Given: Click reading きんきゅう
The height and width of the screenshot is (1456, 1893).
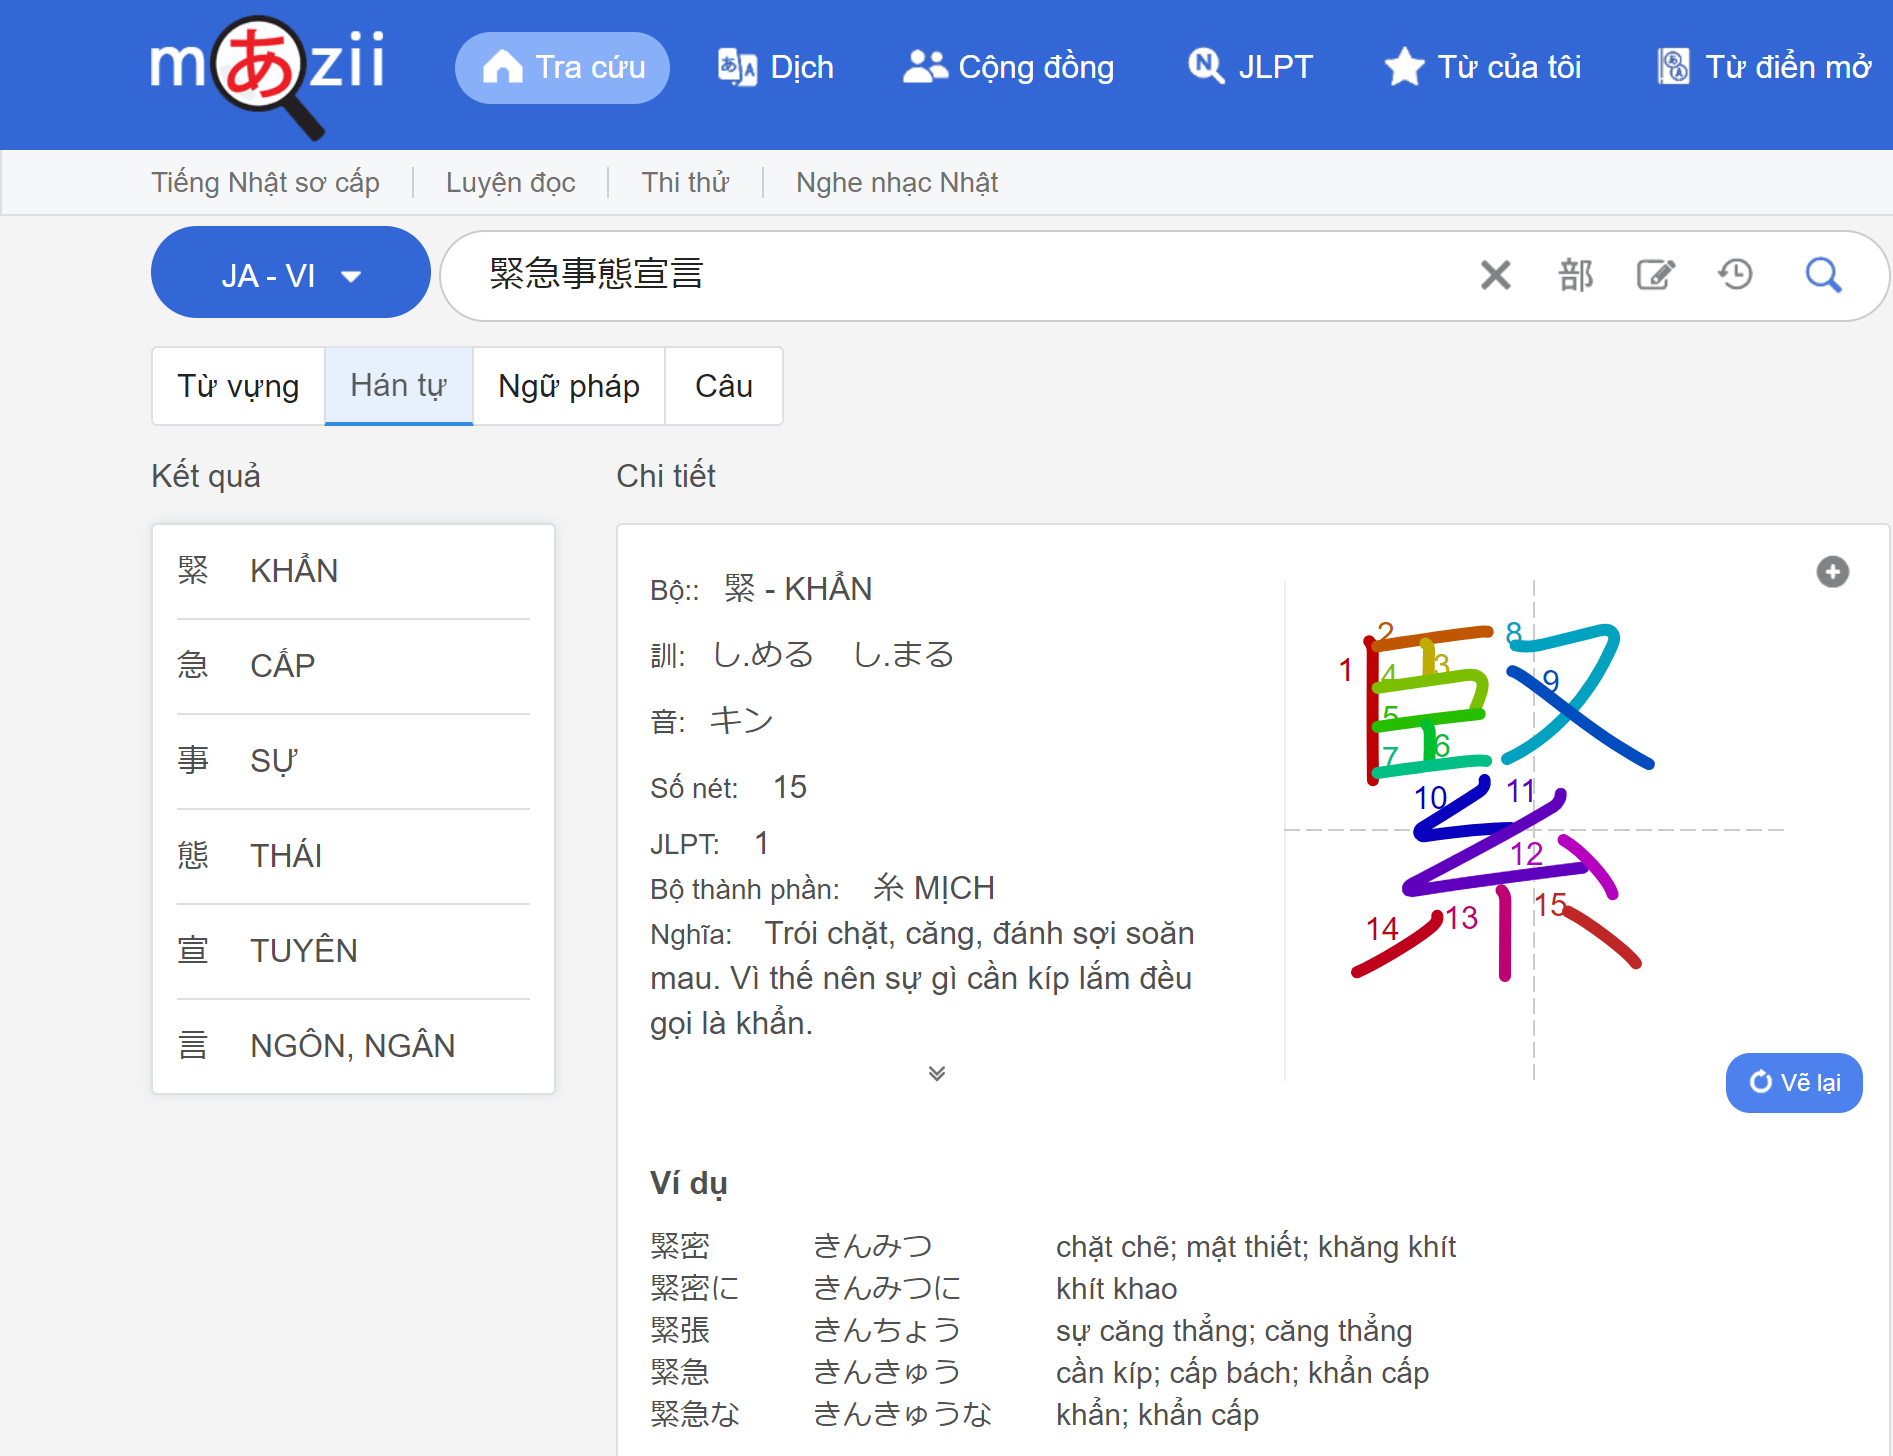Looking at the screenshot, I should tap(887, 1372).
